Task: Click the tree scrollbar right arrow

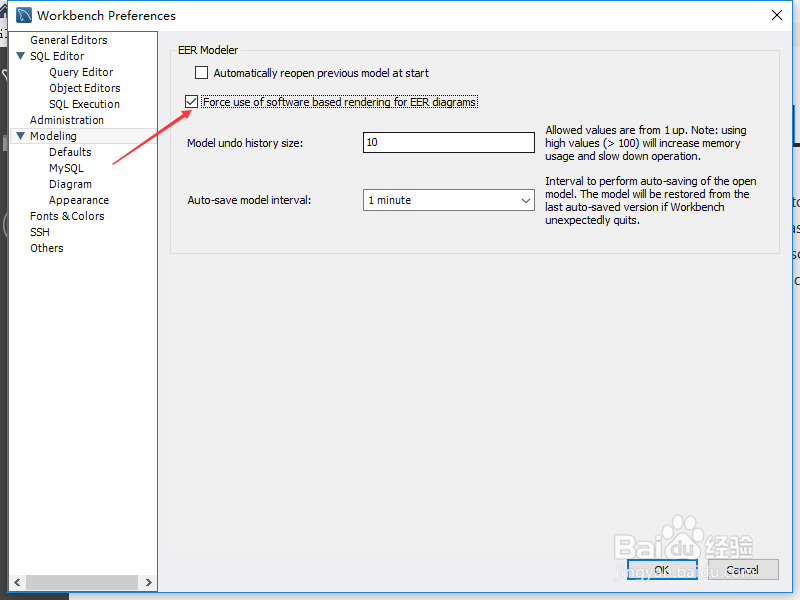Action: click(148, 582)
